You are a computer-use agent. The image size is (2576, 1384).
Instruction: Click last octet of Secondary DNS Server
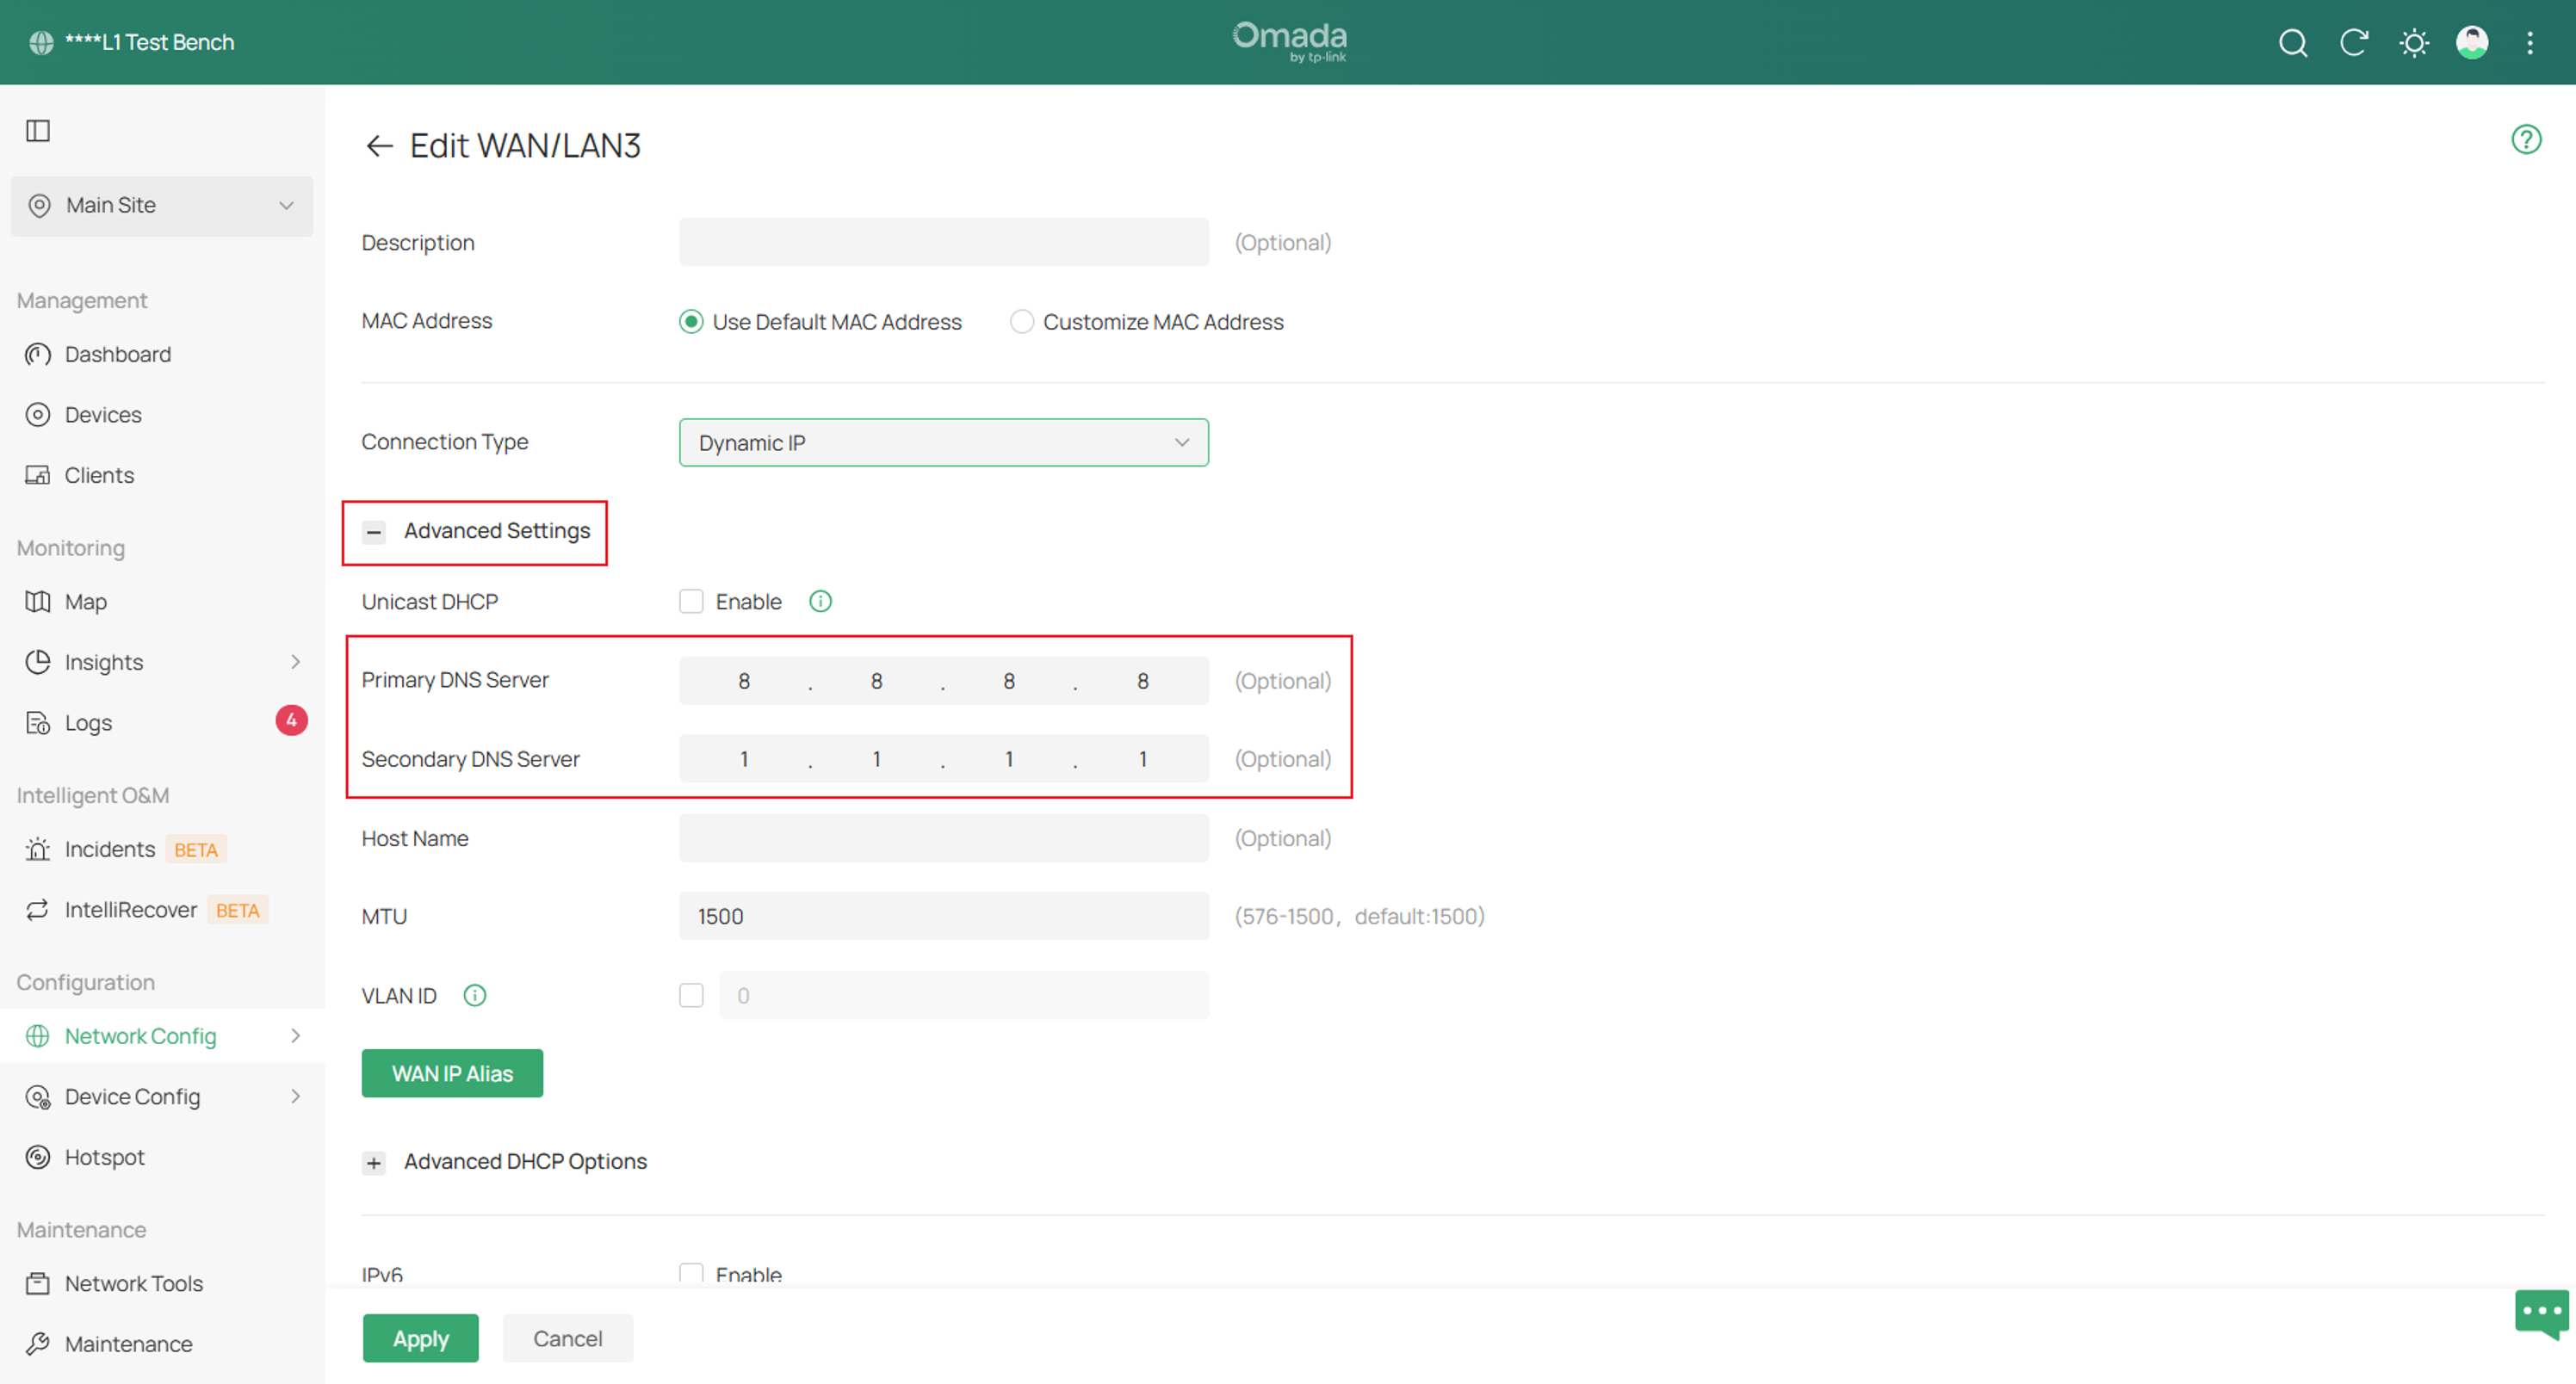pyautogui.click(x=1142, y=759)
